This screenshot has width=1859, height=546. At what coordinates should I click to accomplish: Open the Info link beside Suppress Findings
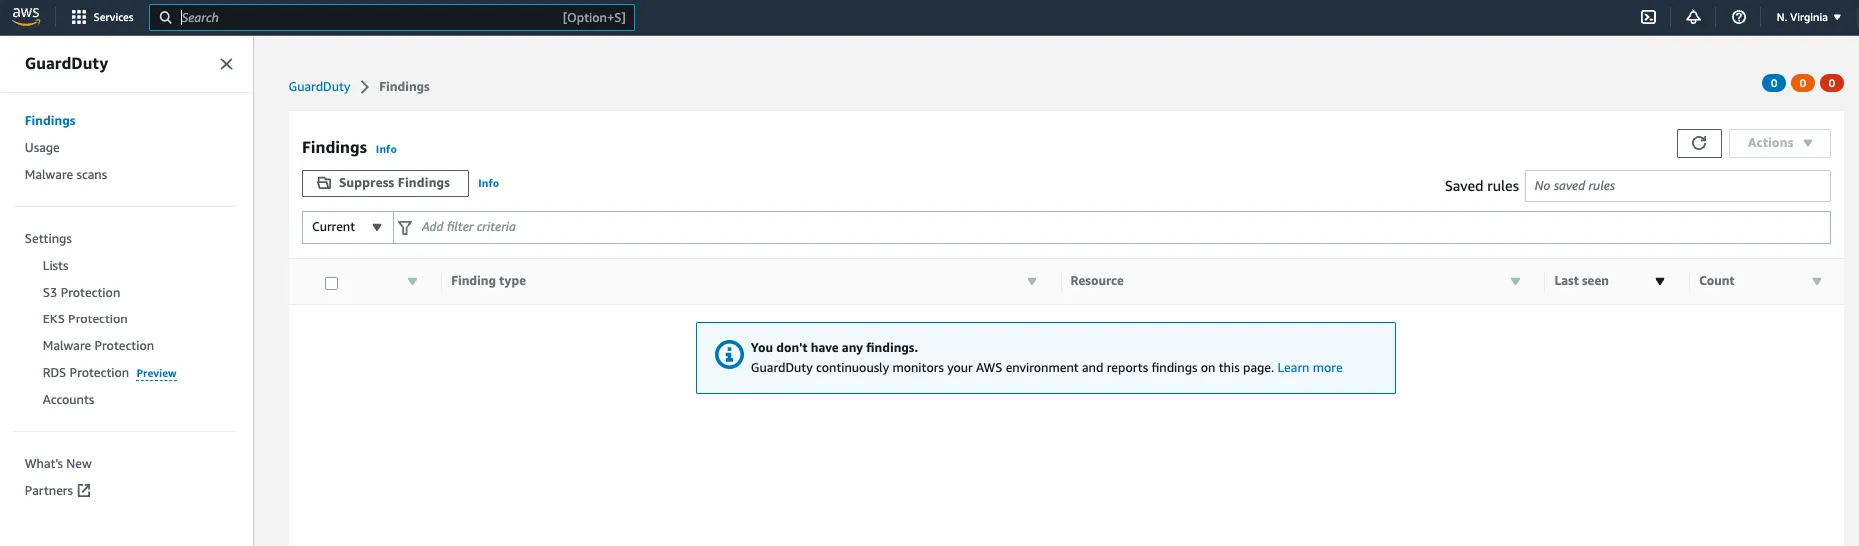click(488, 183)
